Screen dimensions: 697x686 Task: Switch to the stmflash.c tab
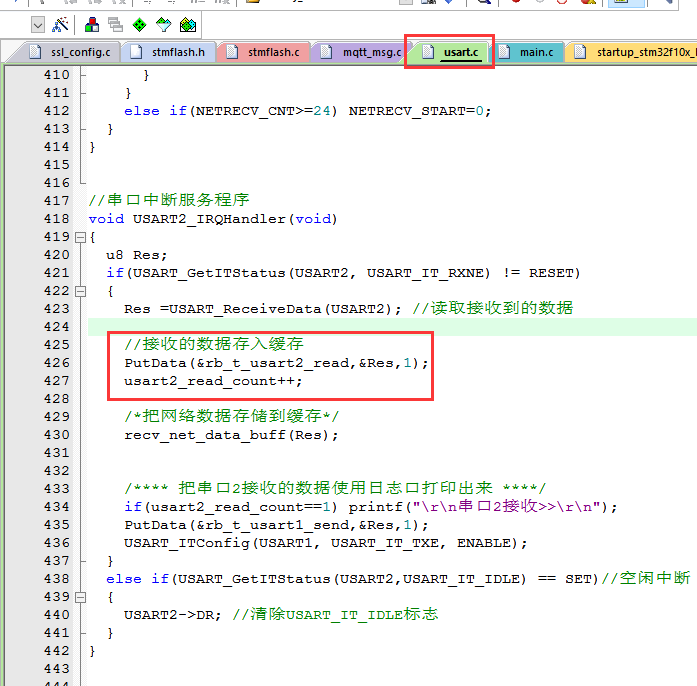tap(264, 52)
